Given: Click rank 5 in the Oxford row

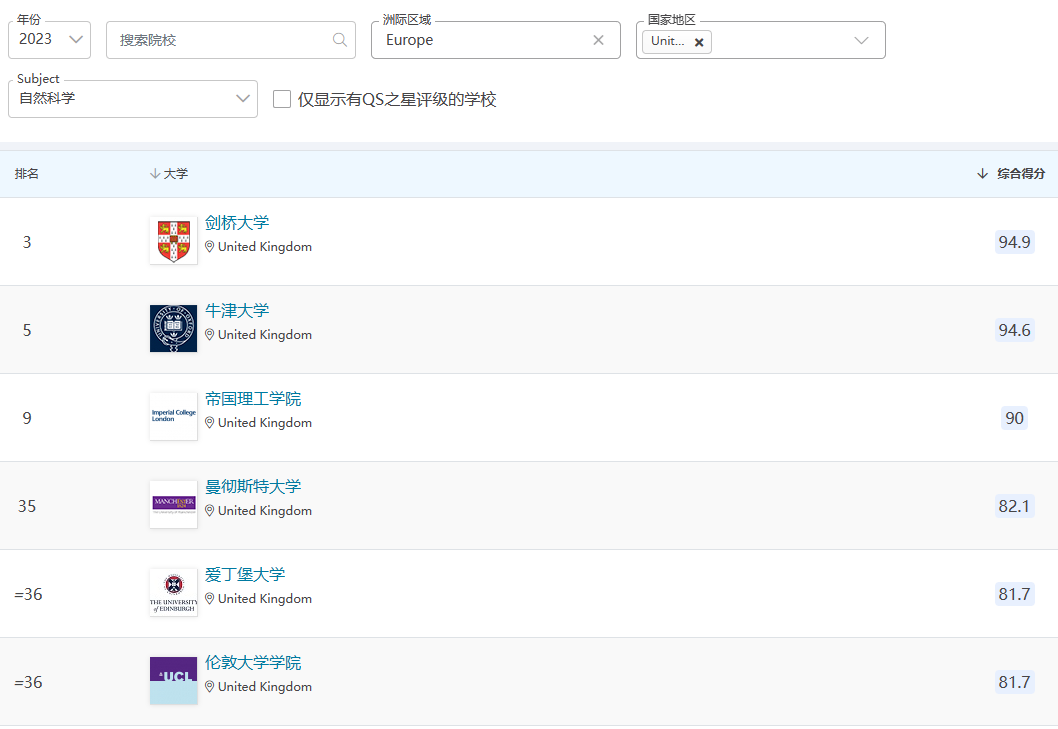Looking at the screenshot, I should point(27,330).
